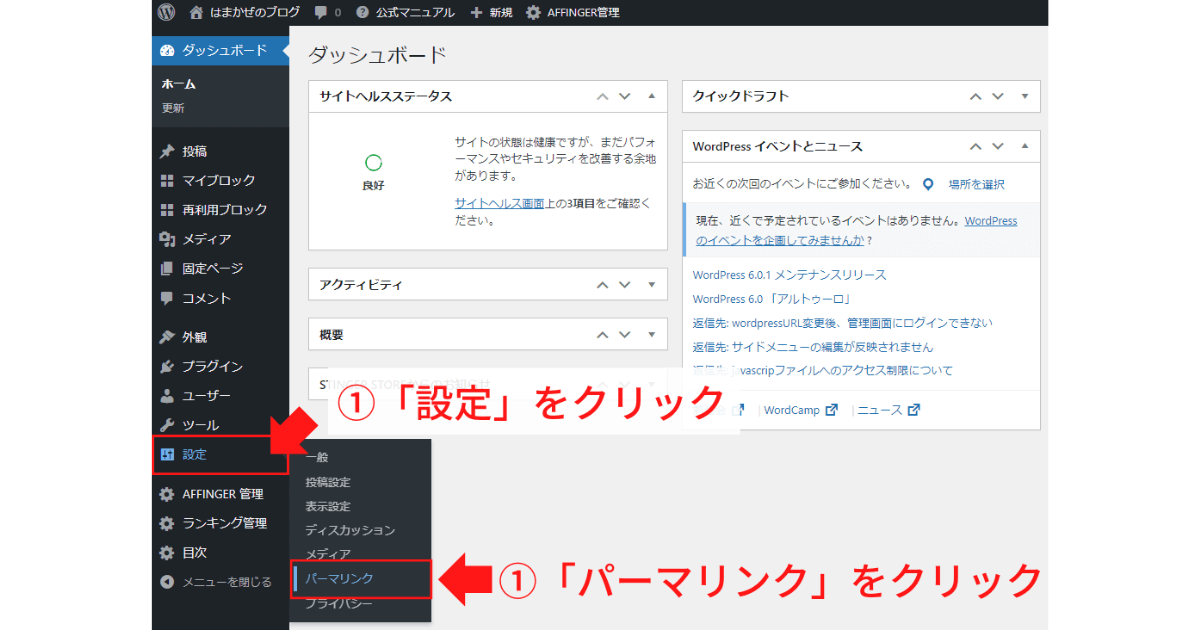Collapse the サイトヘルスステータス panel
The height and width of the screenshot is (630, 1200).
click(x=652, y=96)
